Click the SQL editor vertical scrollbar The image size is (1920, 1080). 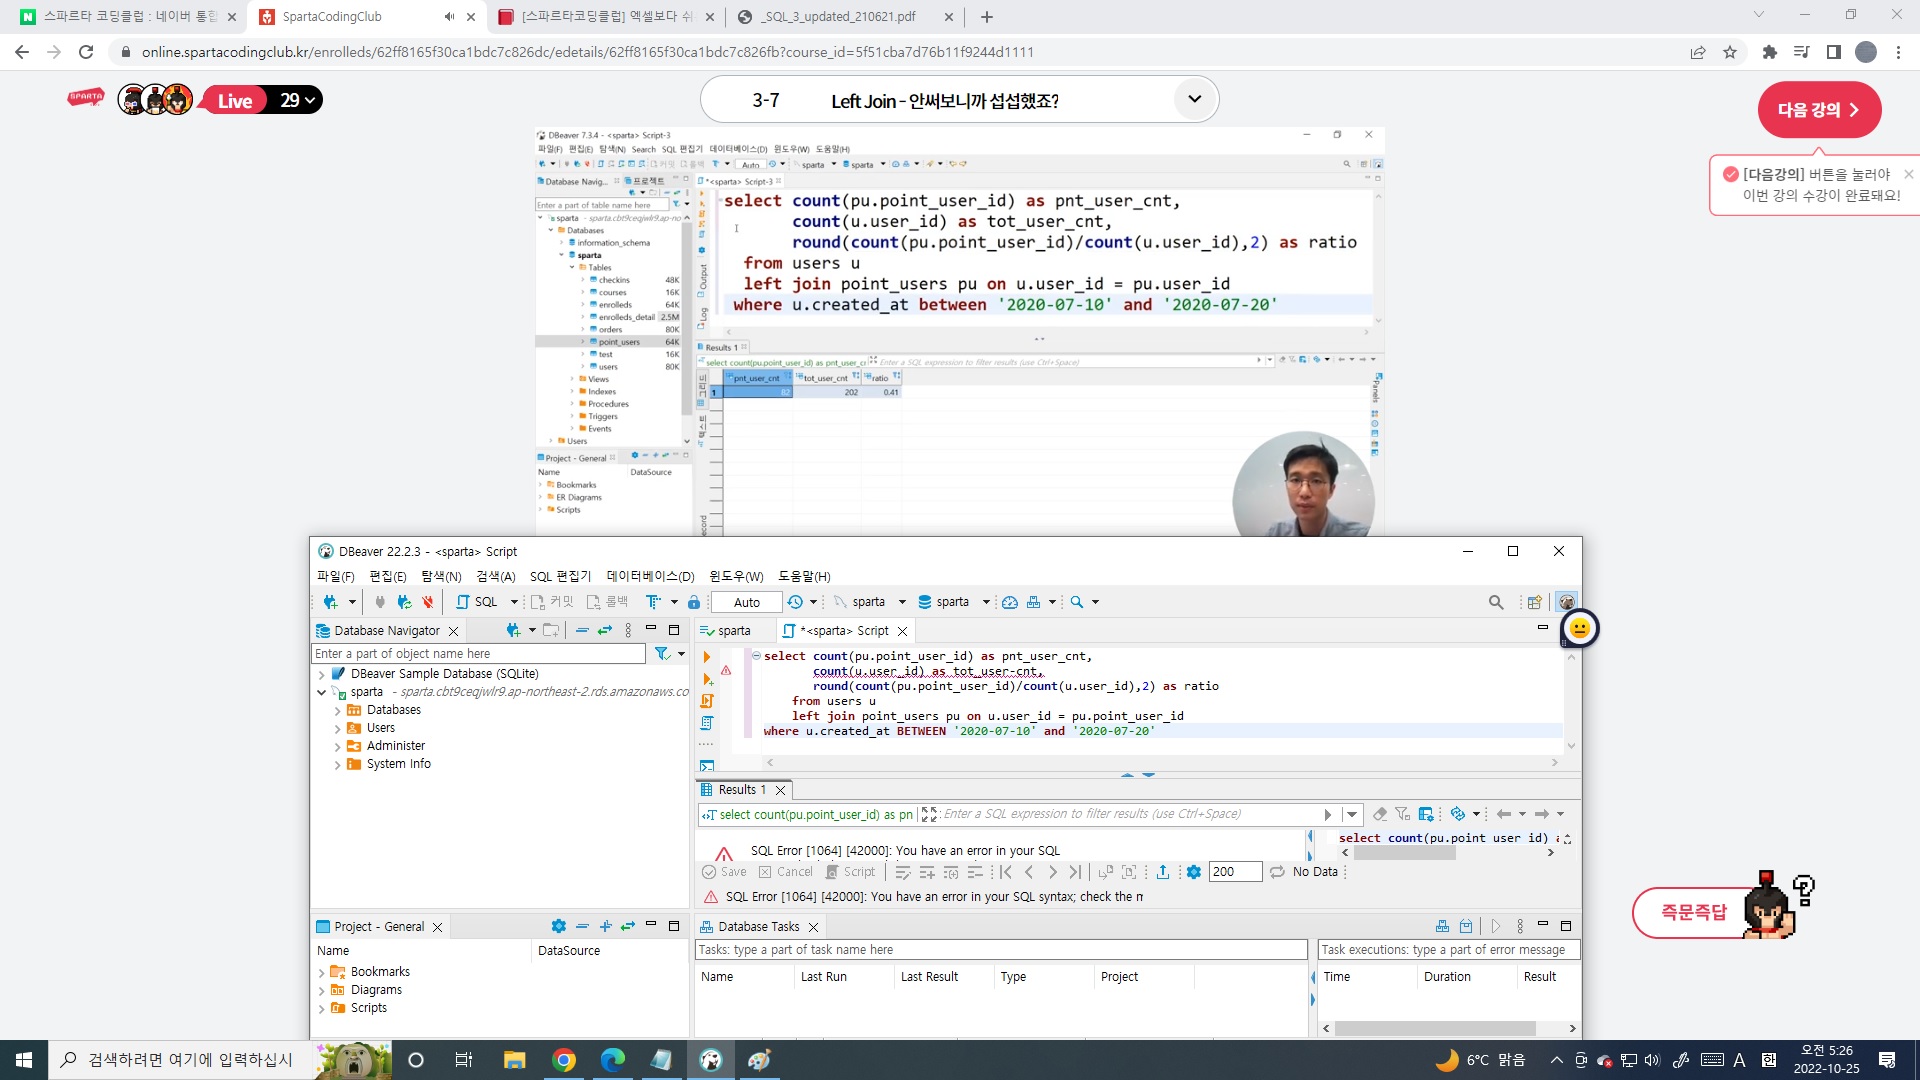(x=1571, y=701)
